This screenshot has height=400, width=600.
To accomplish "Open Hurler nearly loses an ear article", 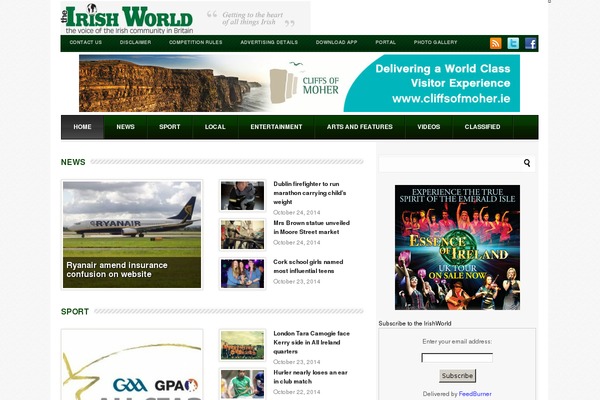I will tap(310, 377).
